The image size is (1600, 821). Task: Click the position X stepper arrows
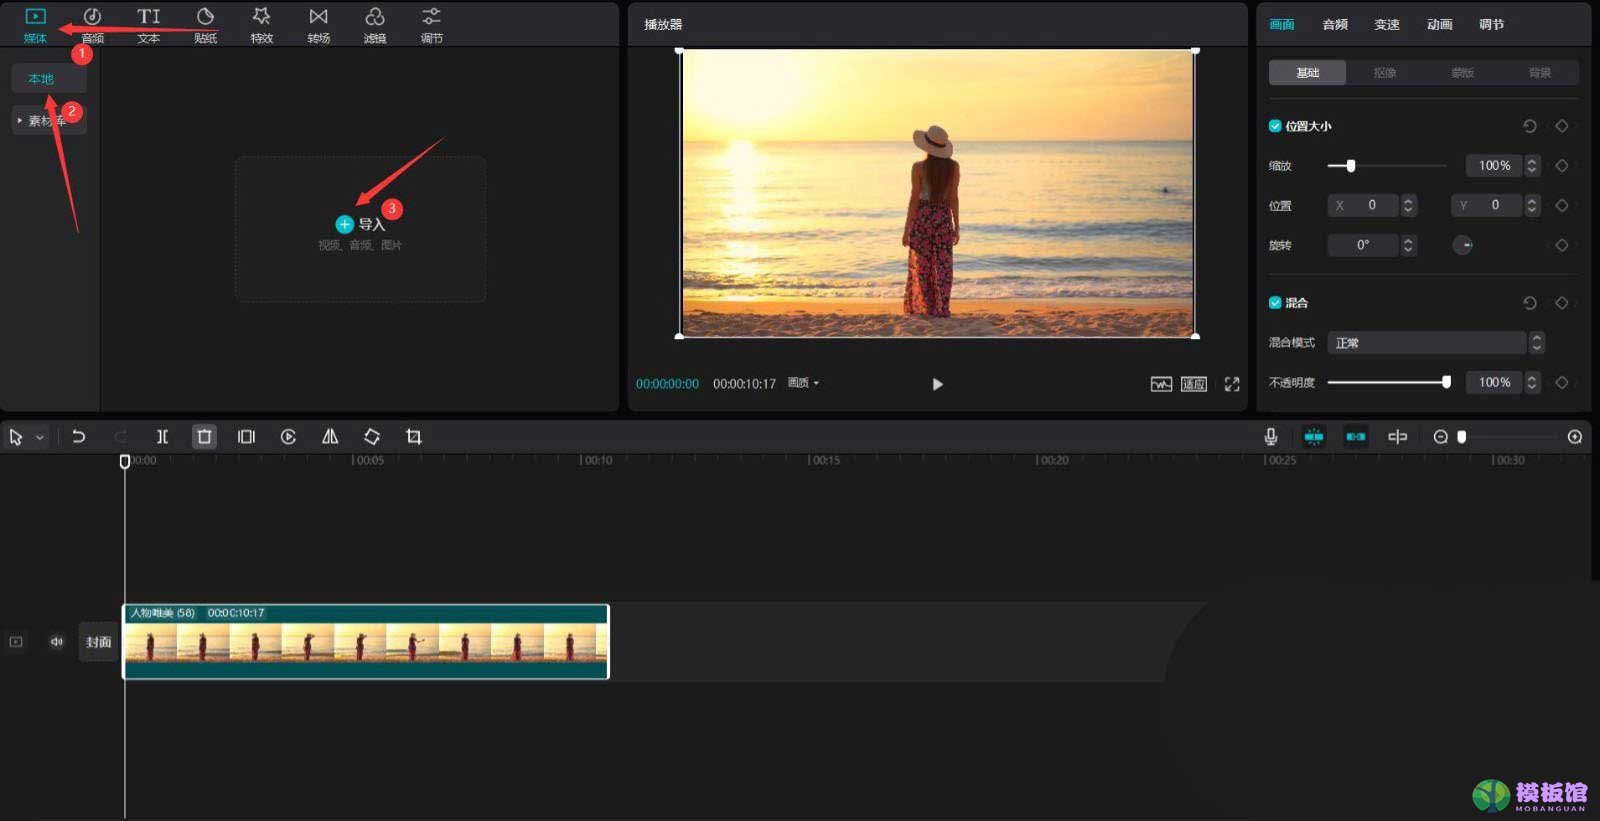click(1408, 205)
